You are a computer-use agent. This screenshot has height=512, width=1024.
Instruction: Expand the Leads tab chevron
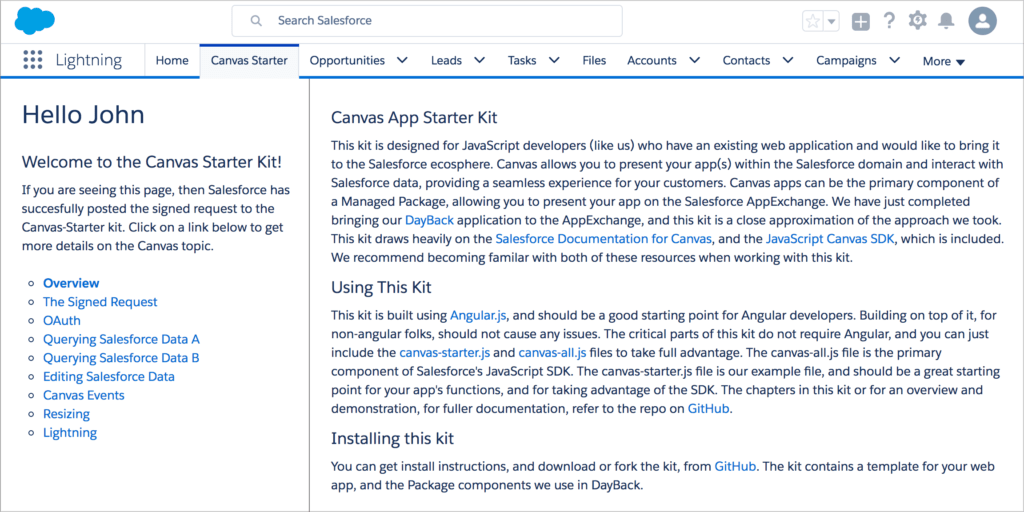[479, 60]
